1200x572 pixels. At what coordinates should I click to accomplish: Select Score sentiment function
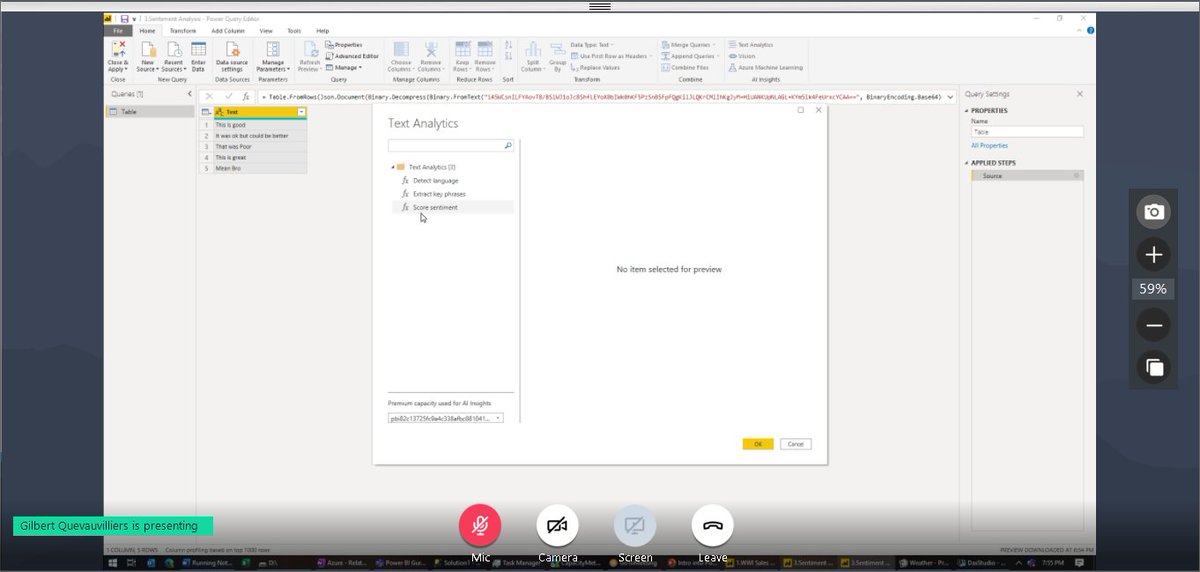[435, 207]
